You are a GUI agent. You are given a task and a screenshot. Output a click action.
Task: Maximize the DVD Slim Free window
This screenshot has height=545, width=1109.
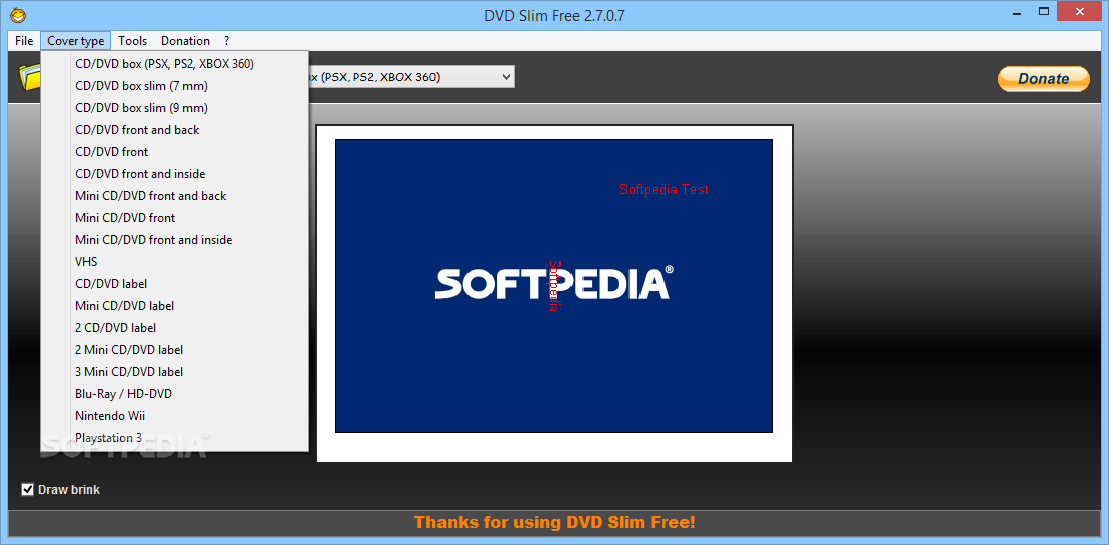(1044, 11)
